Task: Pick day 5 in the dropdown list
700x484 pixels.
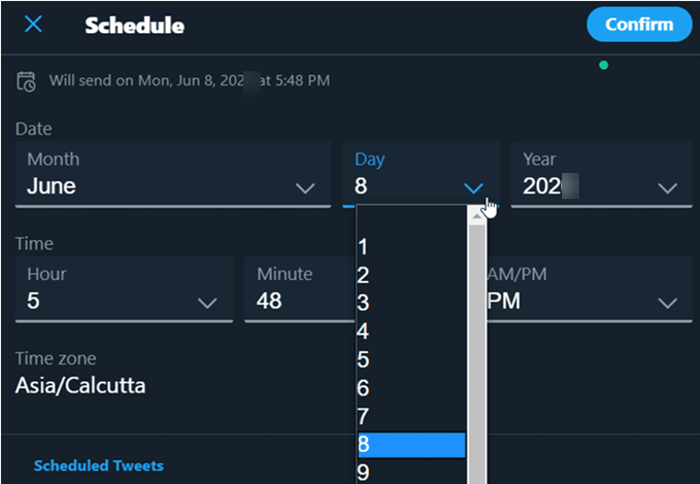Action: pyautogui.click(x=411, y=360)
